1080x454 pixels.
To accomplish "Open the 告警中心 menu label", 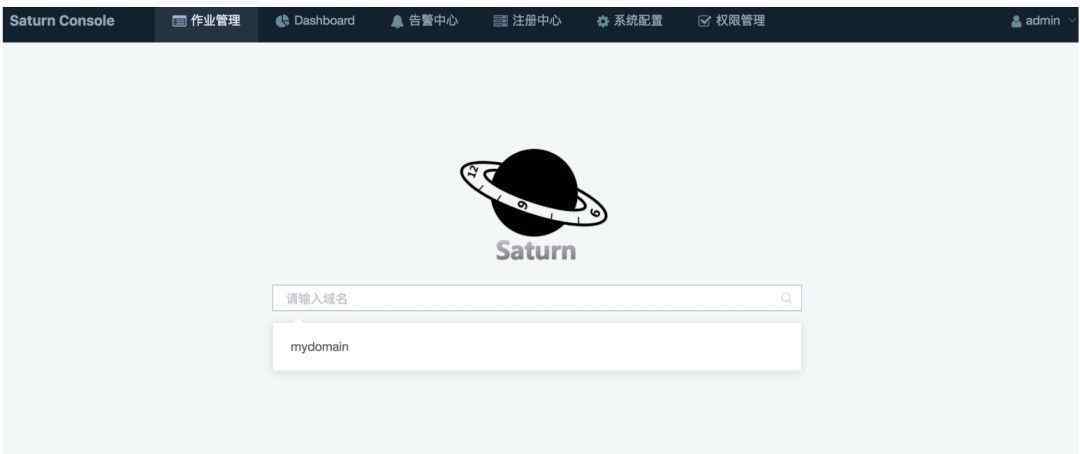I will click(433, 21).
